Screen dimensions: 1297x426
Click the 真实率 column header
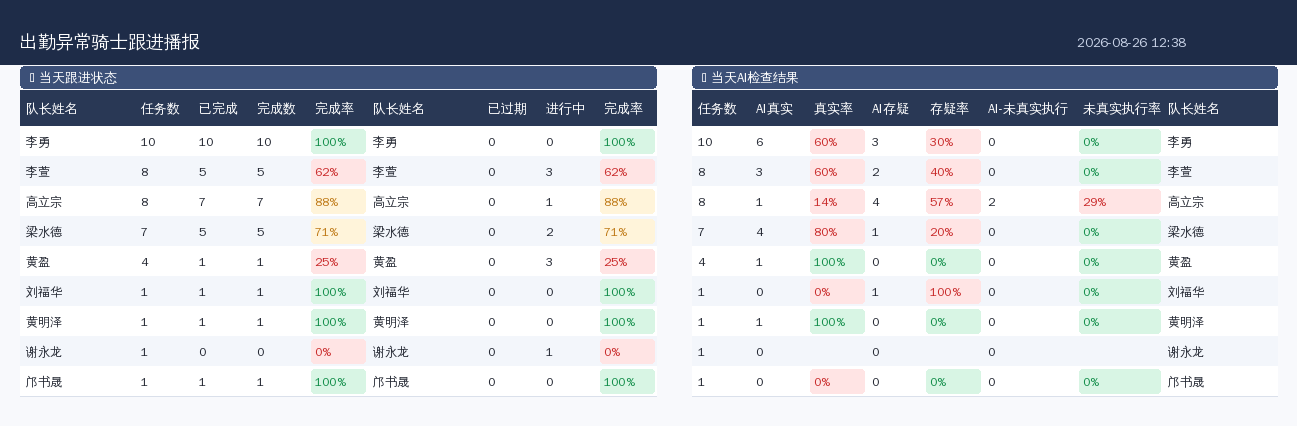[833, 108]
